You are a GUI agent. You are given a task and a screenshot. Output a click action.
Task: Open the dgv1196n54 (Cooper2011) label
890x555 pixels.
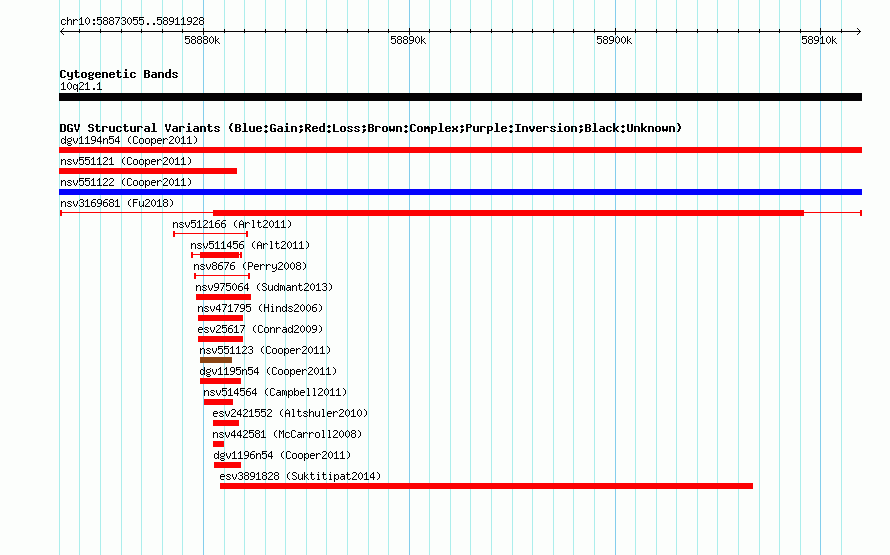point(282,455)
